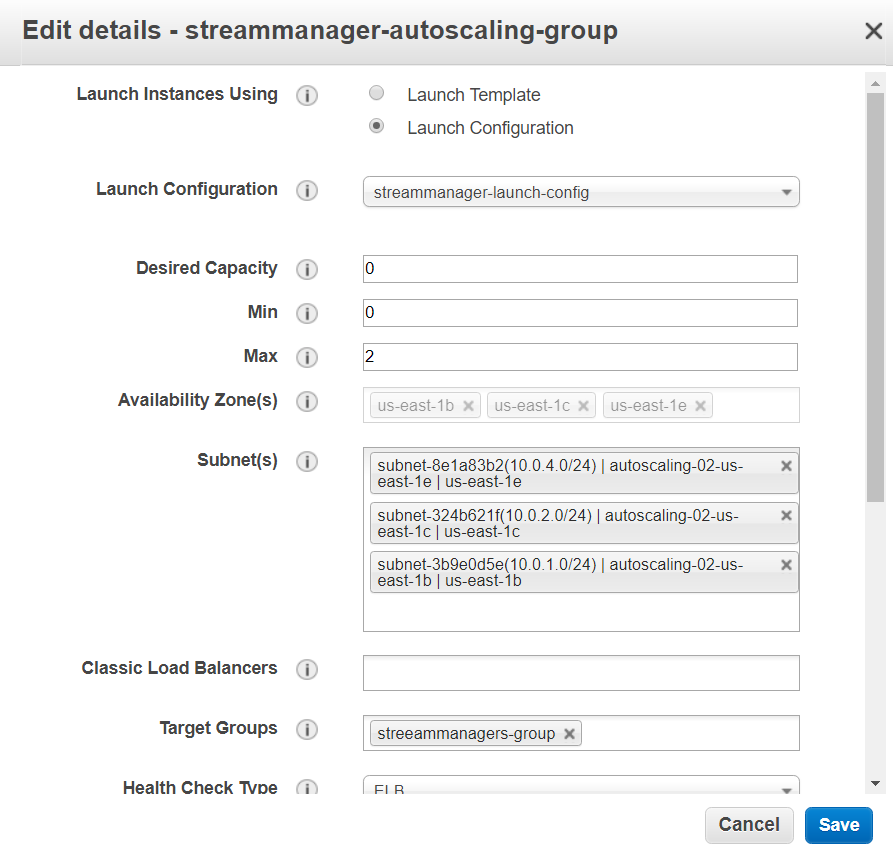The width and height of the screenshot is (893, 853).
Task: Open info tooltip for Min
Action: click(306, 313)
